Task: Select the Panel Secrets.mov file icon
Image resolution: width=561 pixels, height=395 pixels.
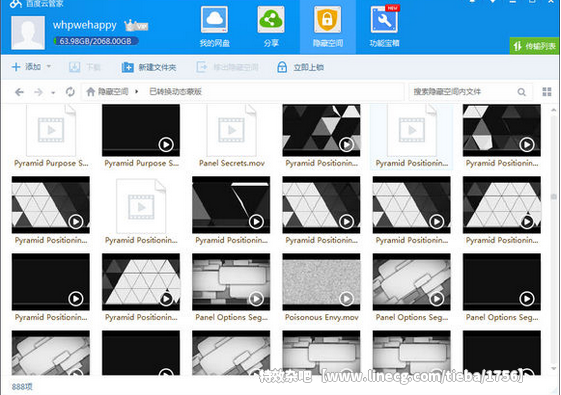Action: click(231, 130)
